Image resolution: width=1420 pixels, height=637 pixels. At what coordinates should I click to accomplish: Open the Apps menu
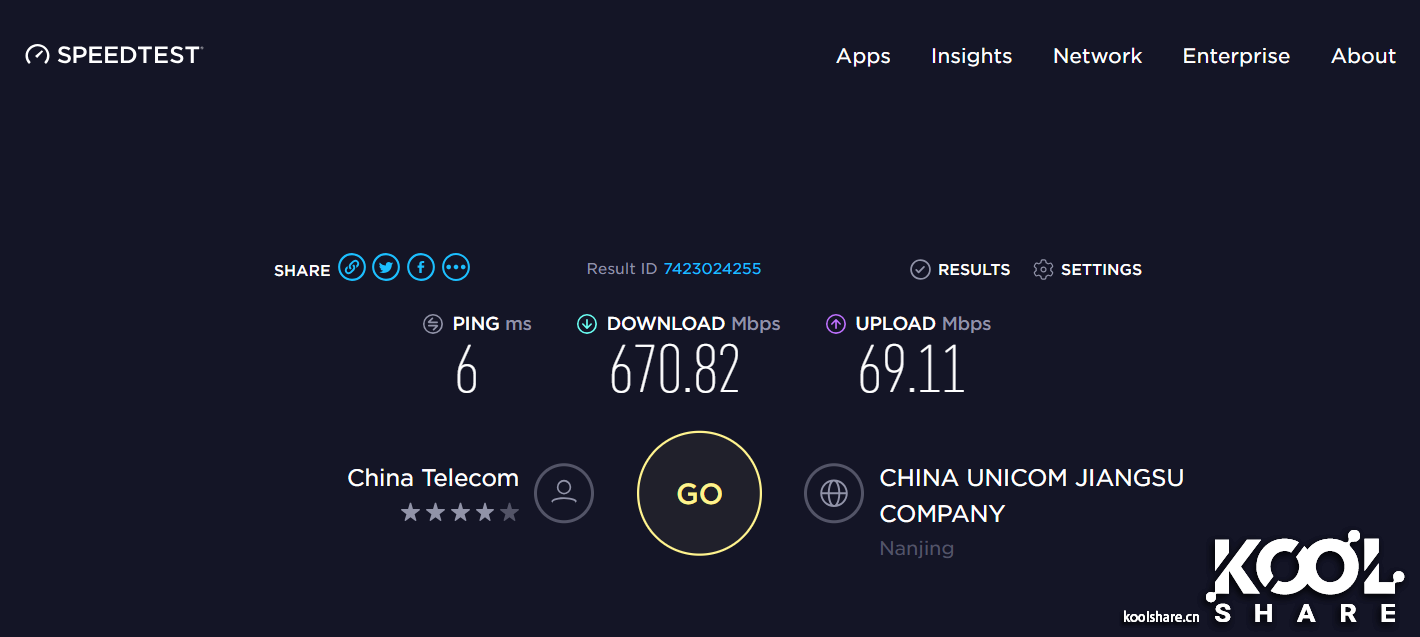[863, 56]
